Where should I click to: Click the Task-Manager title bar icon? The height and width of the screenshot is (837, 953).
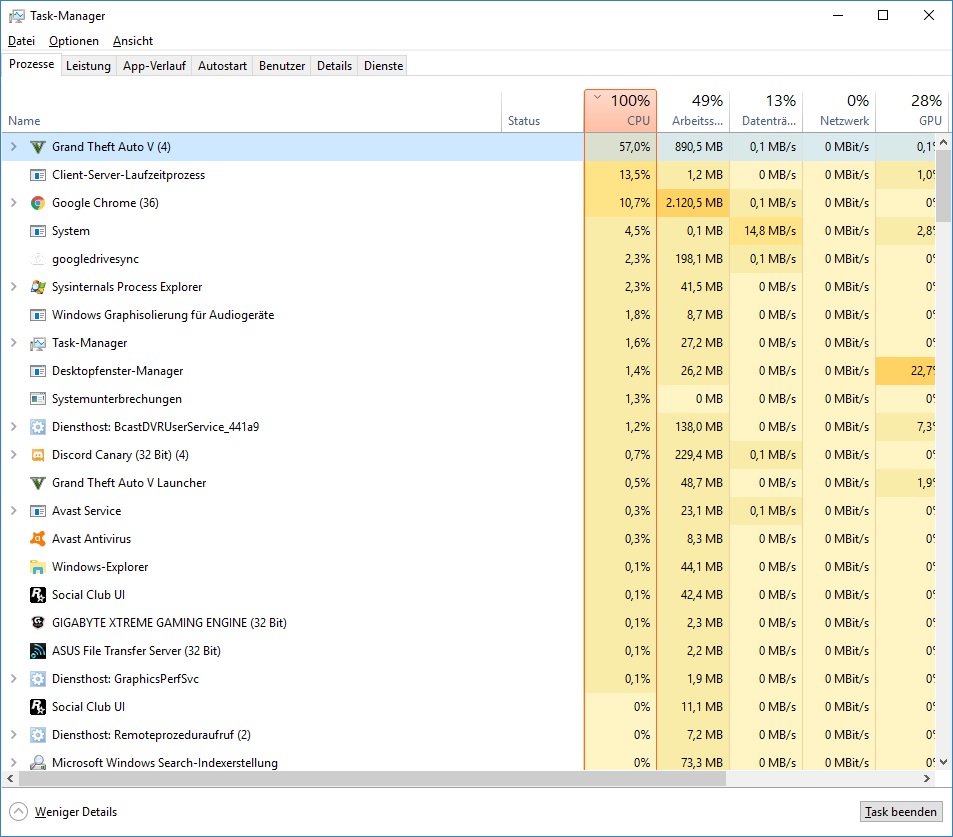[17, 16]
